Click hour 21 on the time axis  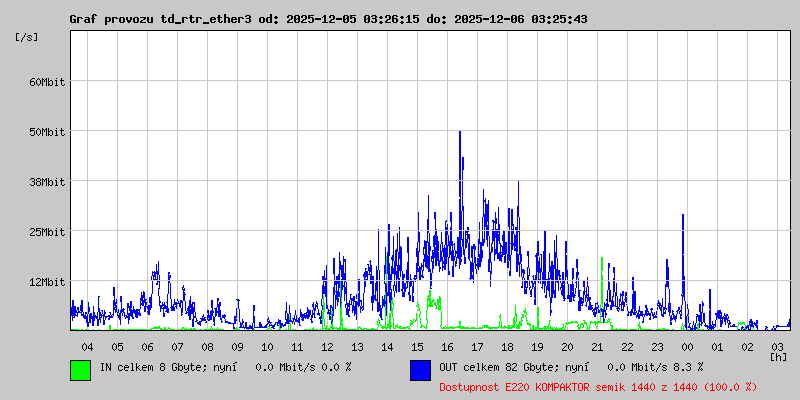[597, 346]
